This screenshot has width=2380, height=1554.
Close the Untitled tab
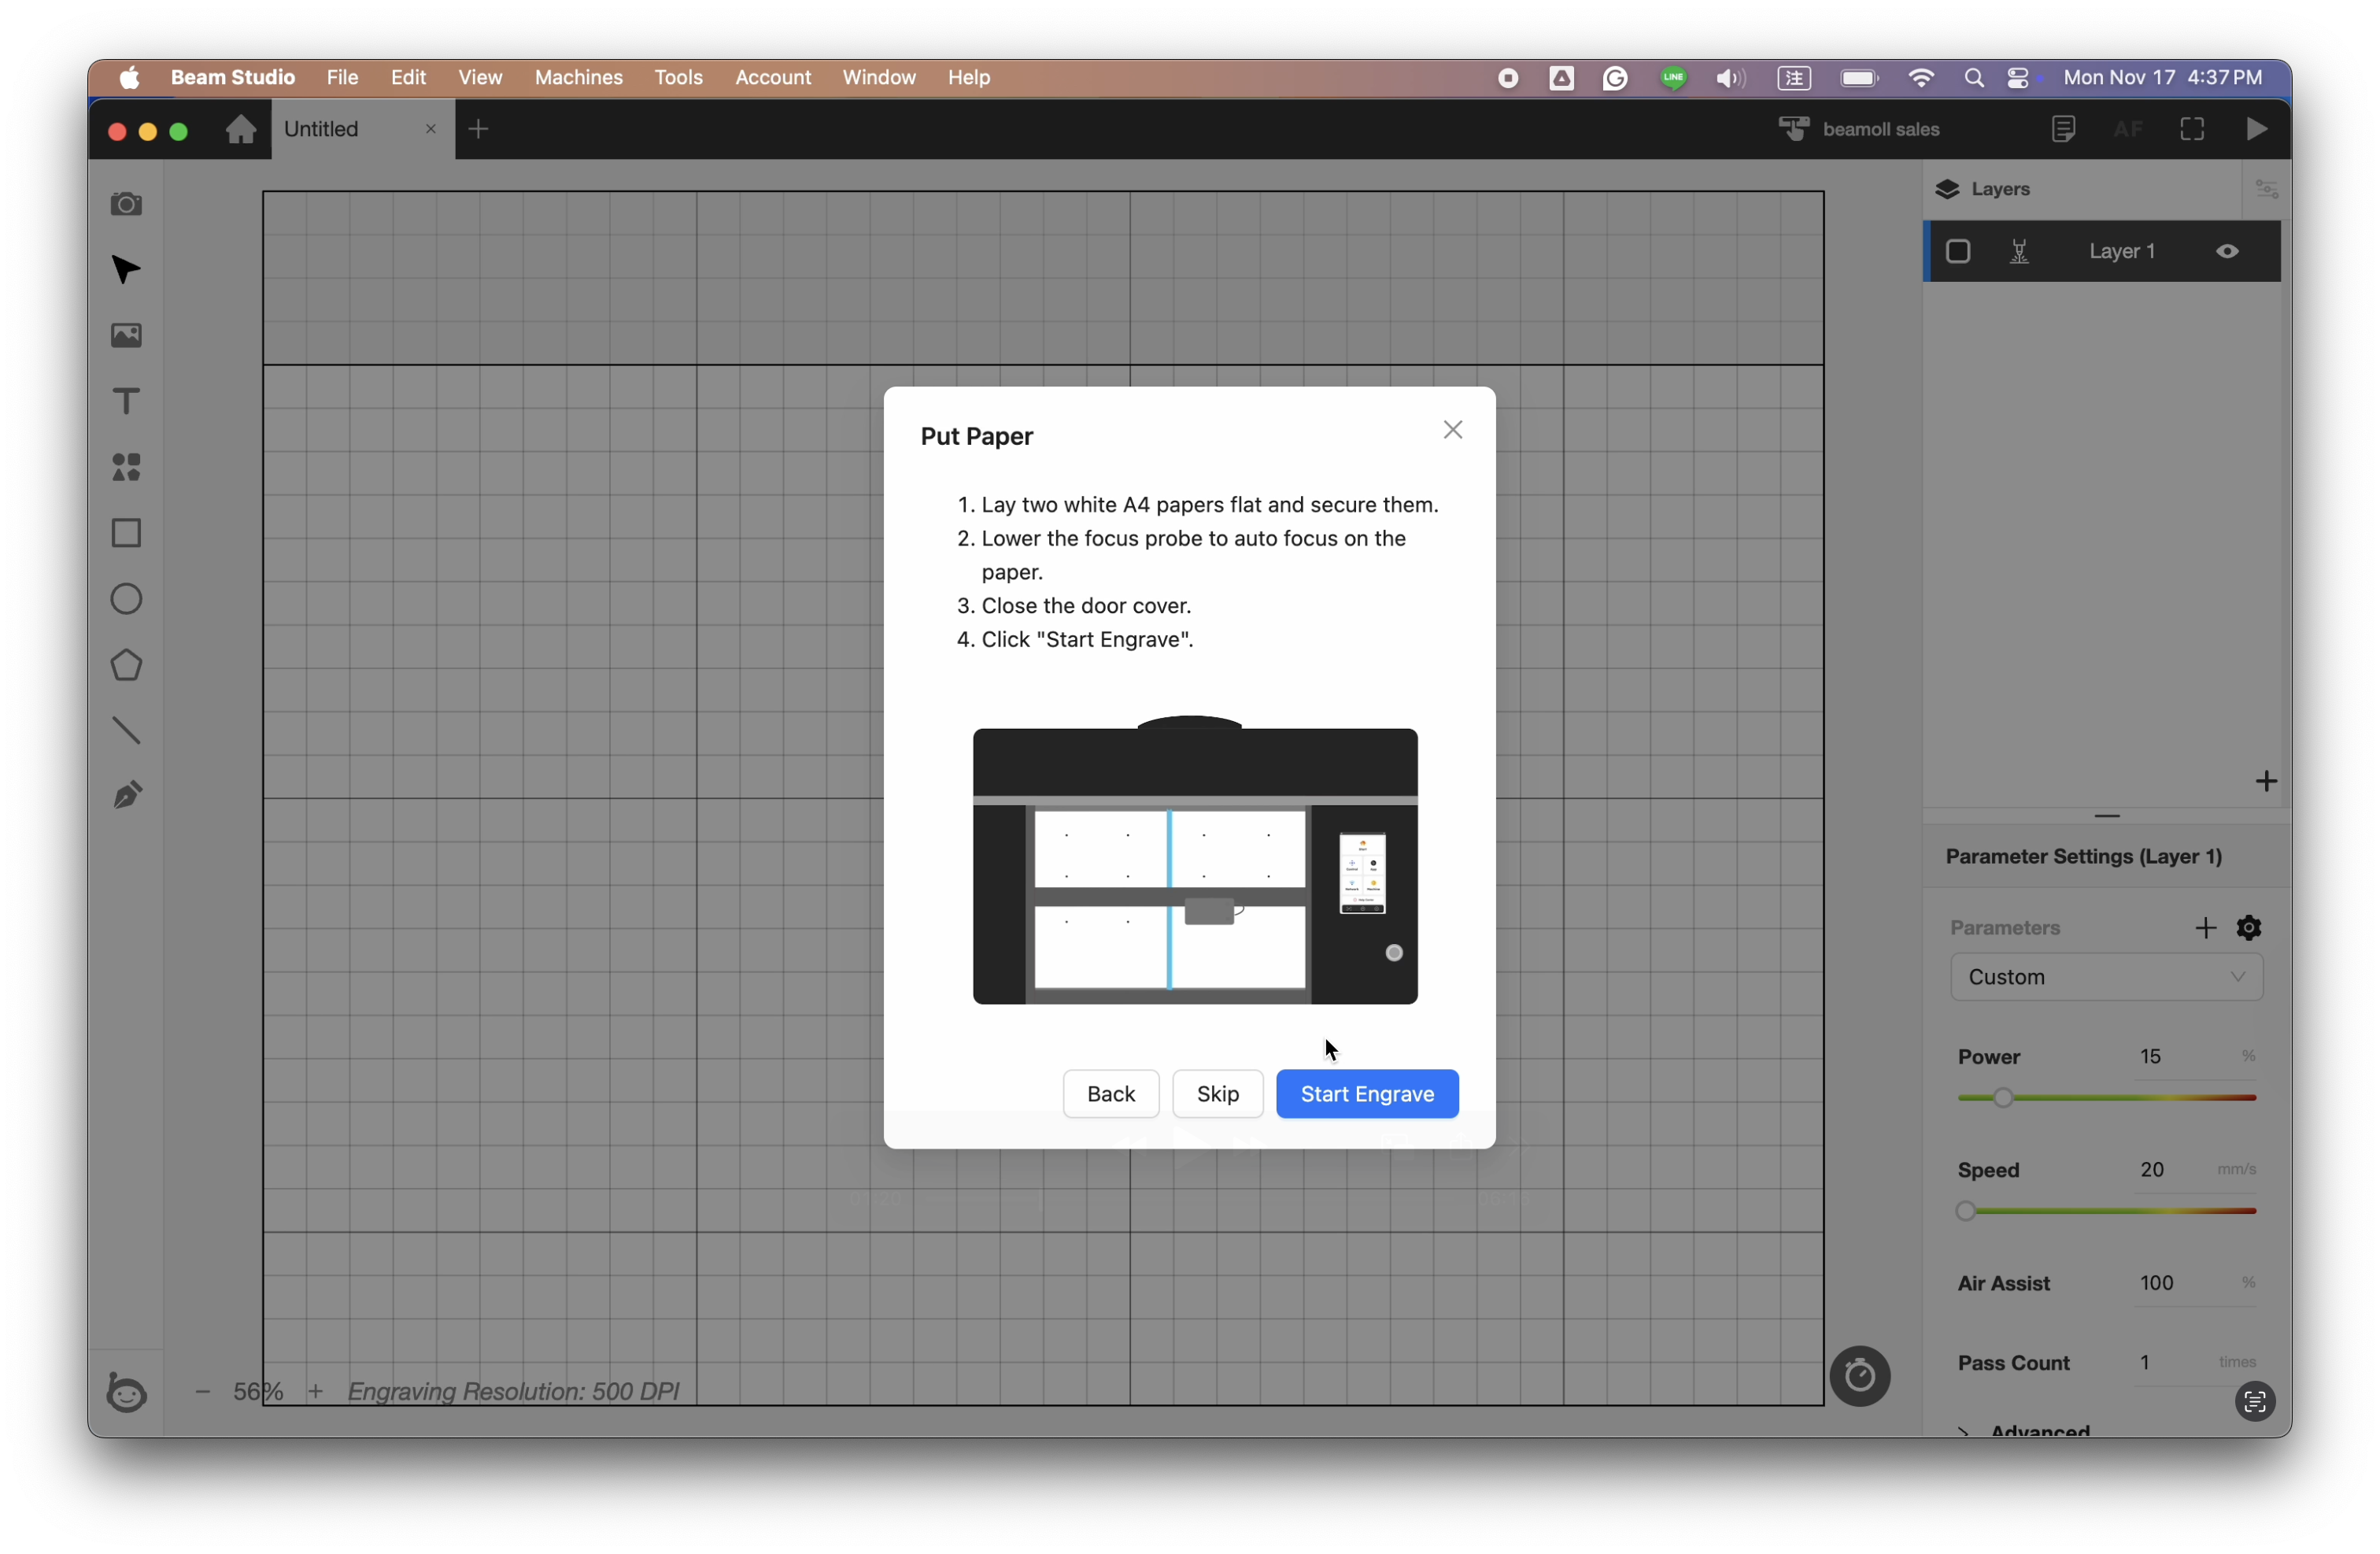(431, 129)
